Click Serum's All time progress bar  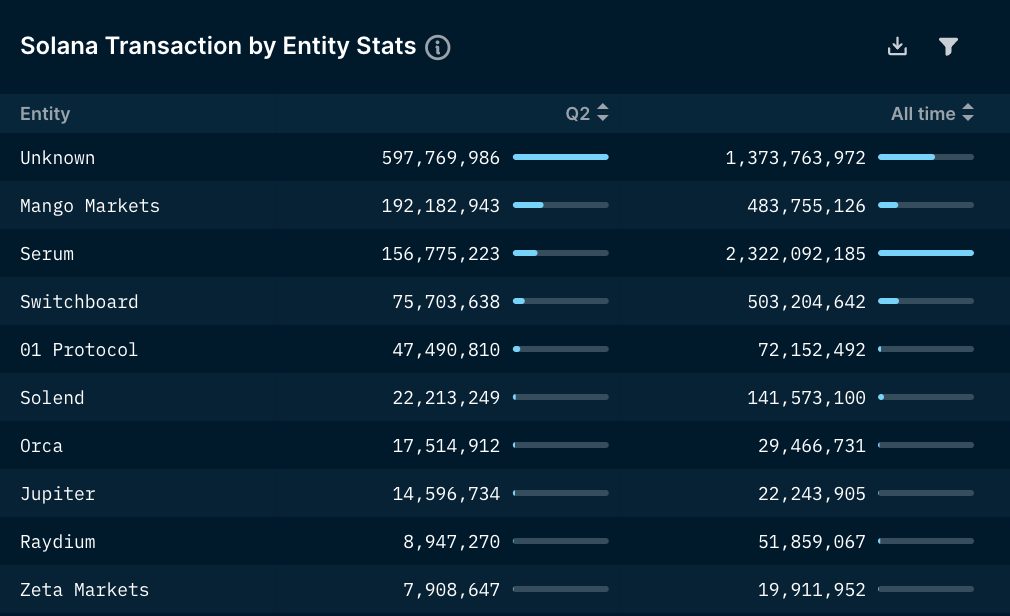point(925,253)
